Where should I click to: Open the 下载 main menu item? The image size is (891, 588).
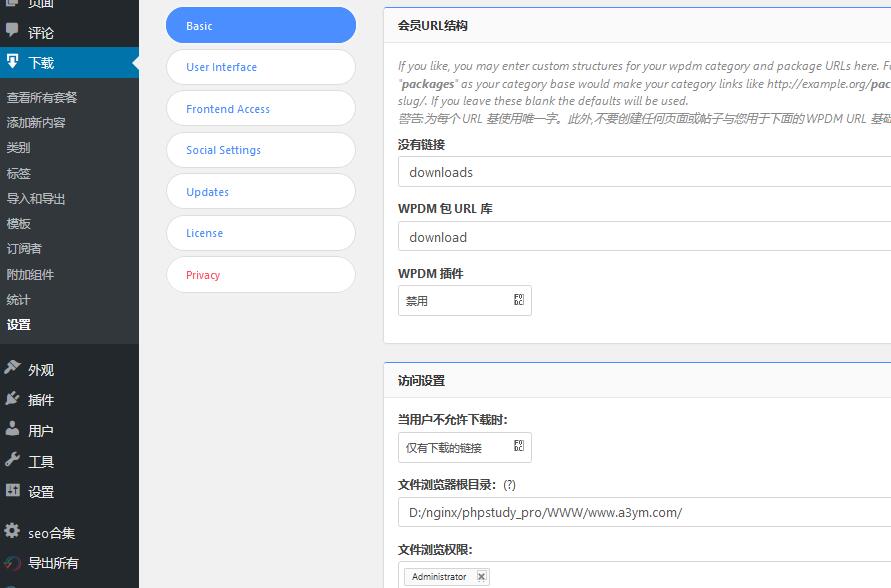click(x=69, y=62)
